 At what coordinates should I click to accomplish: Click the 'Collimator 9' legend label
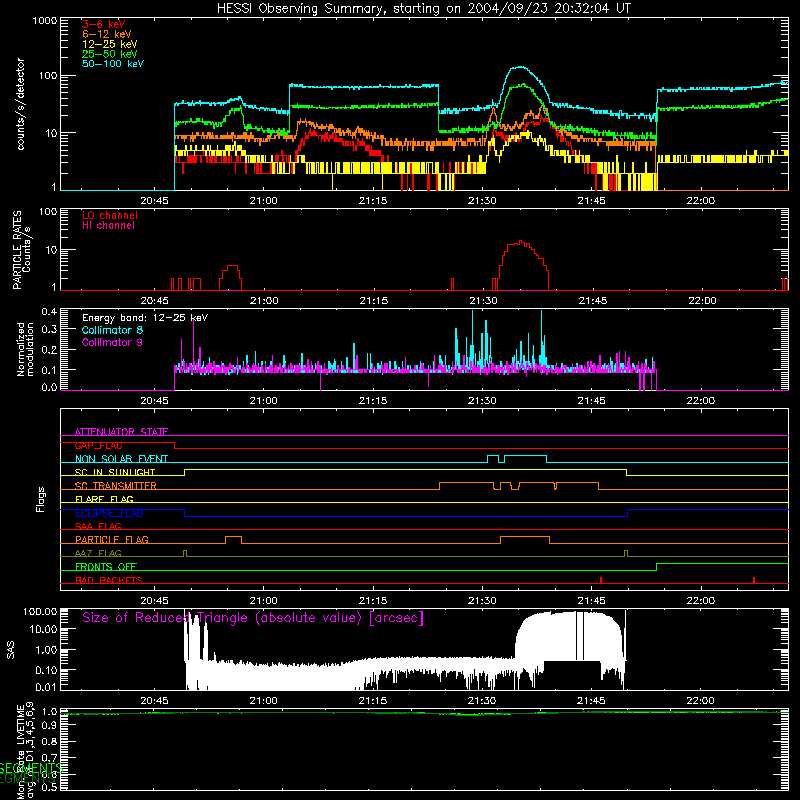tap(112, 342)
